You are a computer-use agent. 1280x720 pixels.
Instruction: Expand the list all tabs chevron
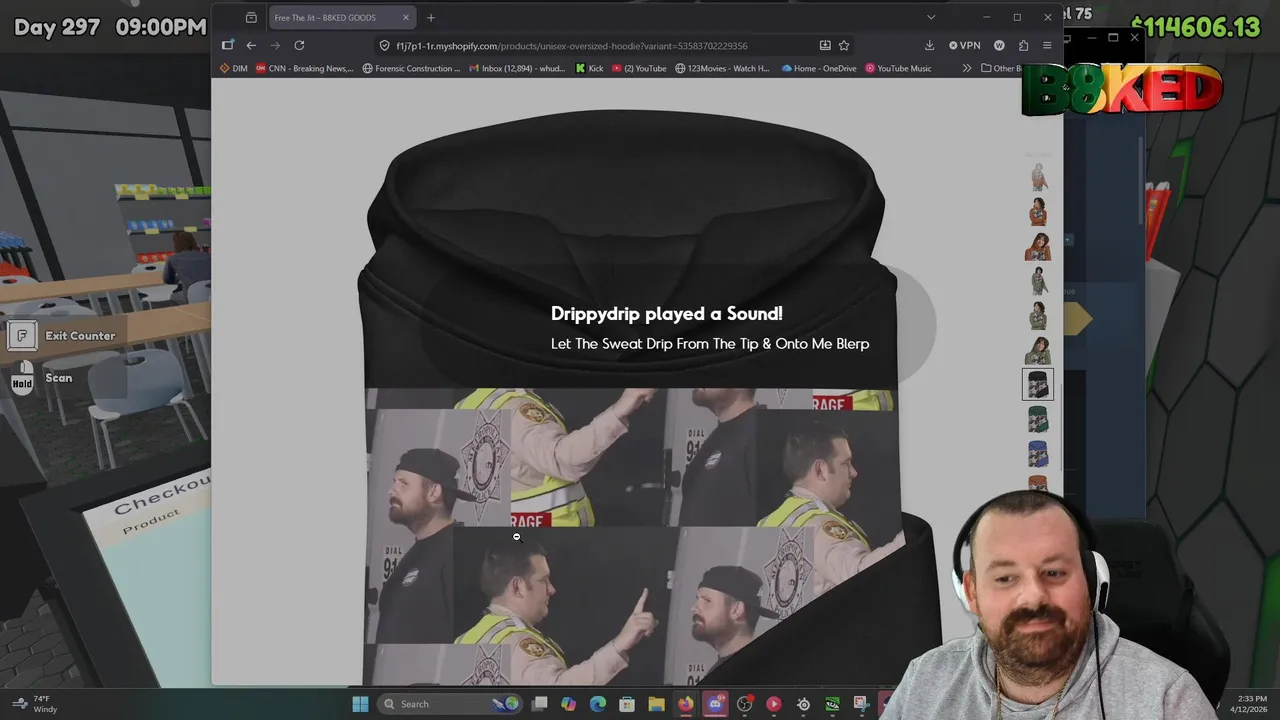pos(931,17)
